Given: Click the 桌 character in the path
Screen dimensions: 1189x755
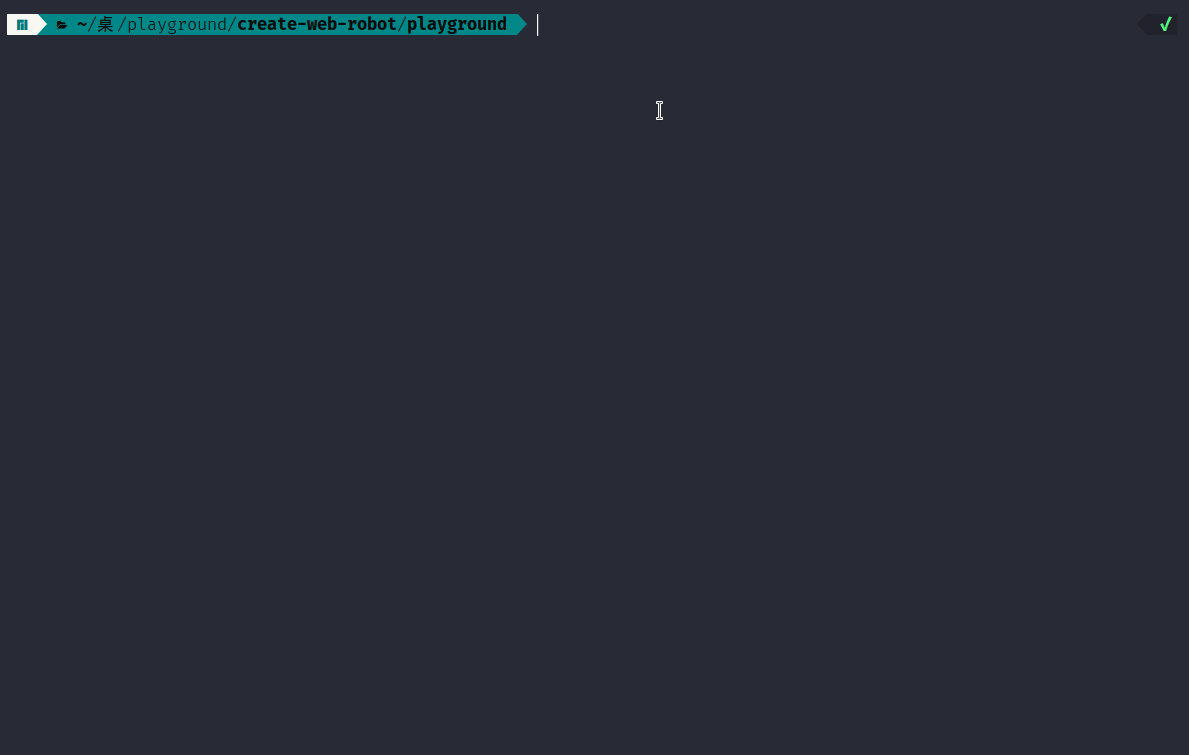Looking at the screenshot, I should point(105,24).
